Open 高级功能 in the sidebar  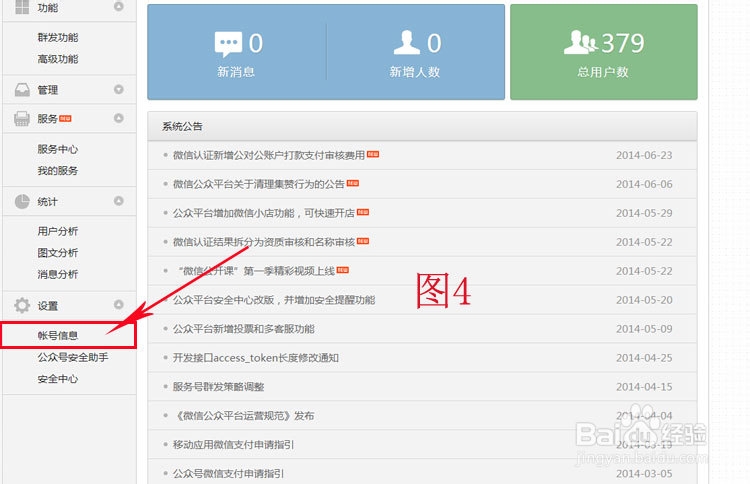tap(58, 59)
